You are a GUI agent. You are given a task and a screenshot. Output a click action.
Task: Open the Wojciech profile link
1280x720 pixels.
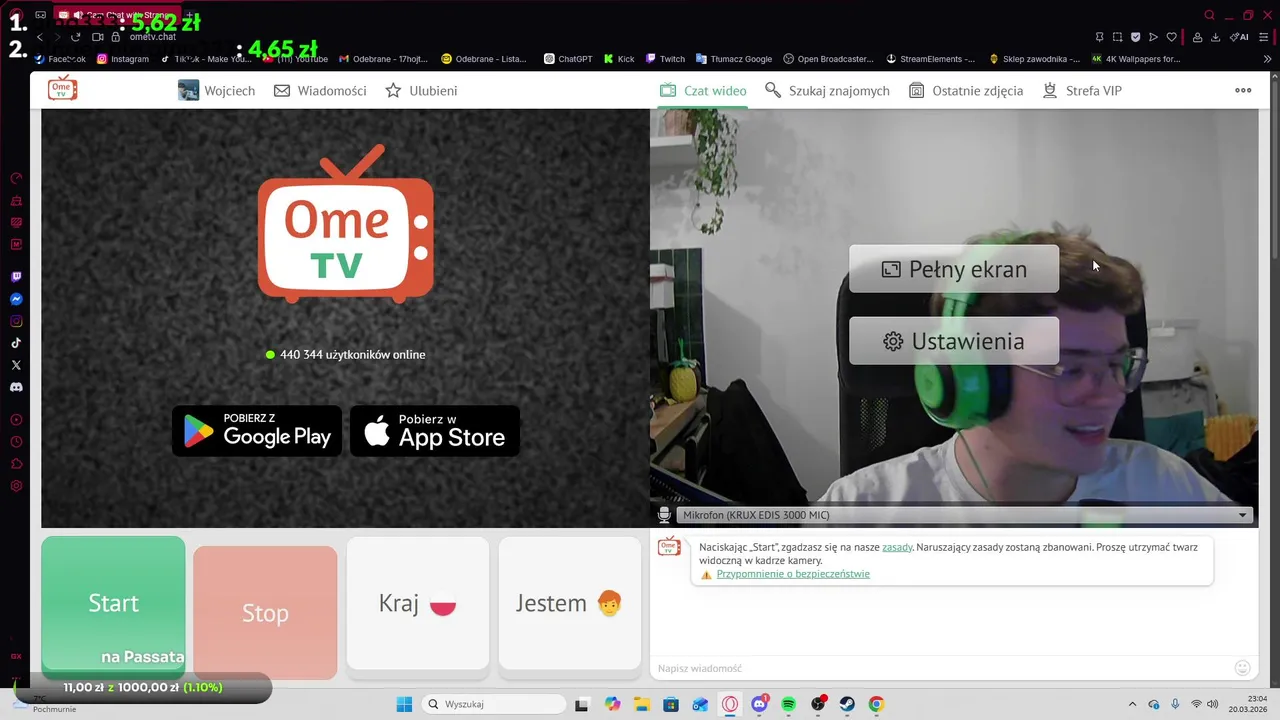pyautogui.click(x=217, y=91)
